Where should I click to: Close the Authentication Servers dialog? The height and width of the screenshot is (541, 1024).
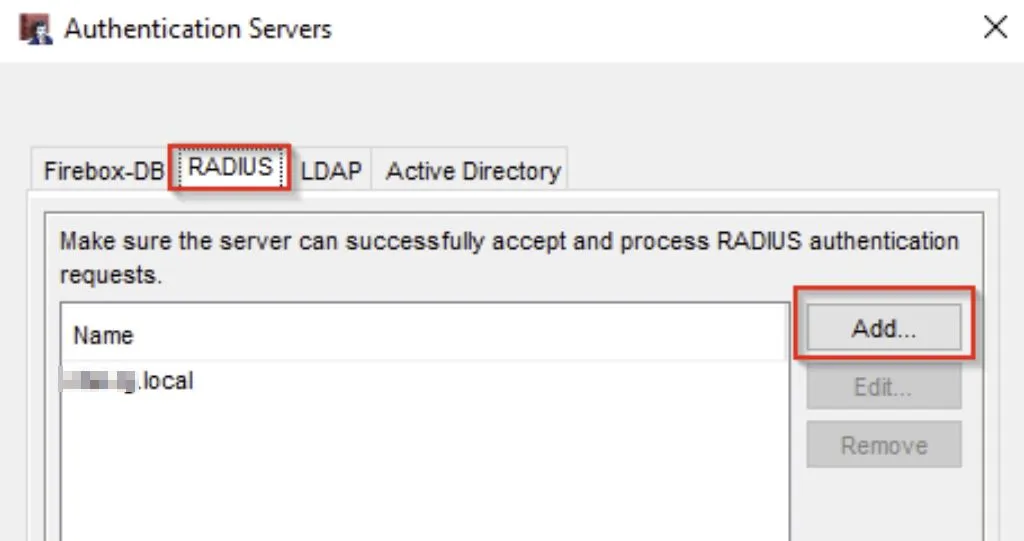[995, 27]
